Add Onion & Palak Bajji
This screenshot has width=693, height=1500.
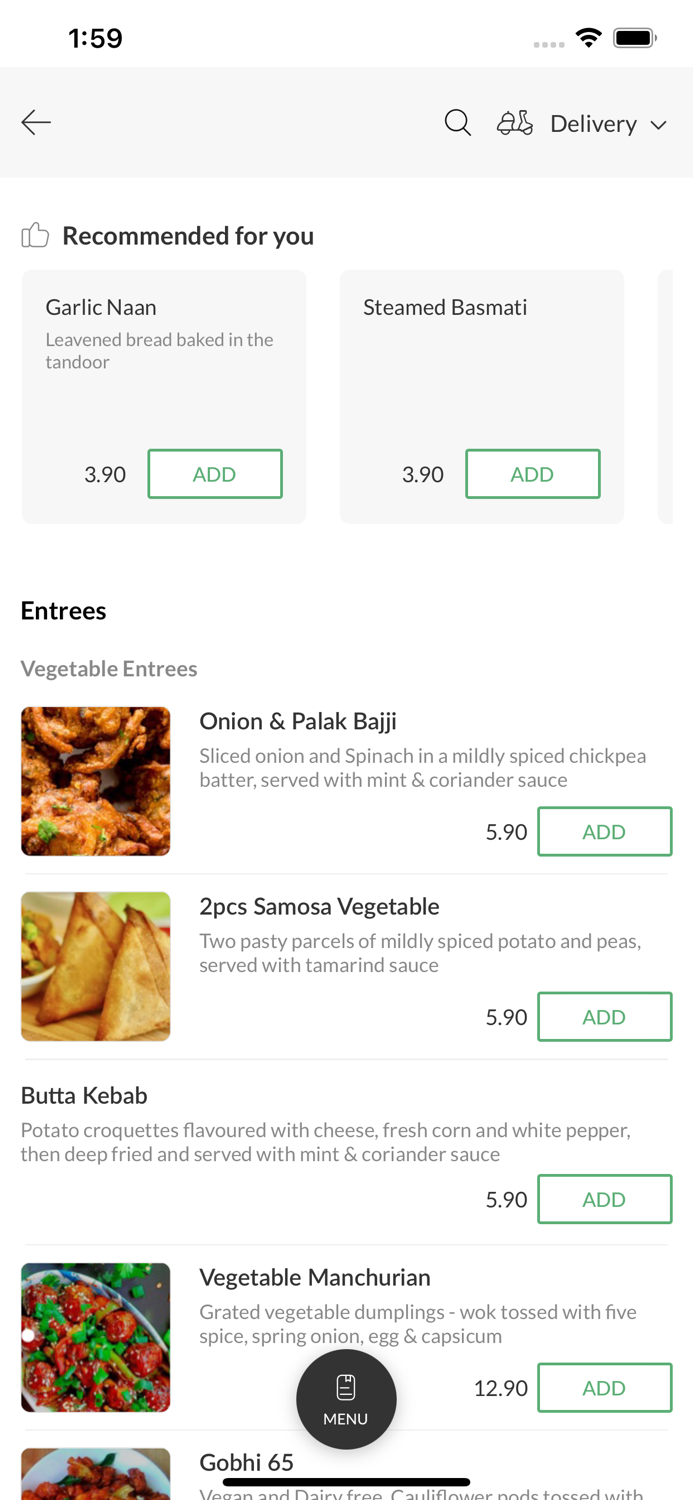[x=605, y=831]
